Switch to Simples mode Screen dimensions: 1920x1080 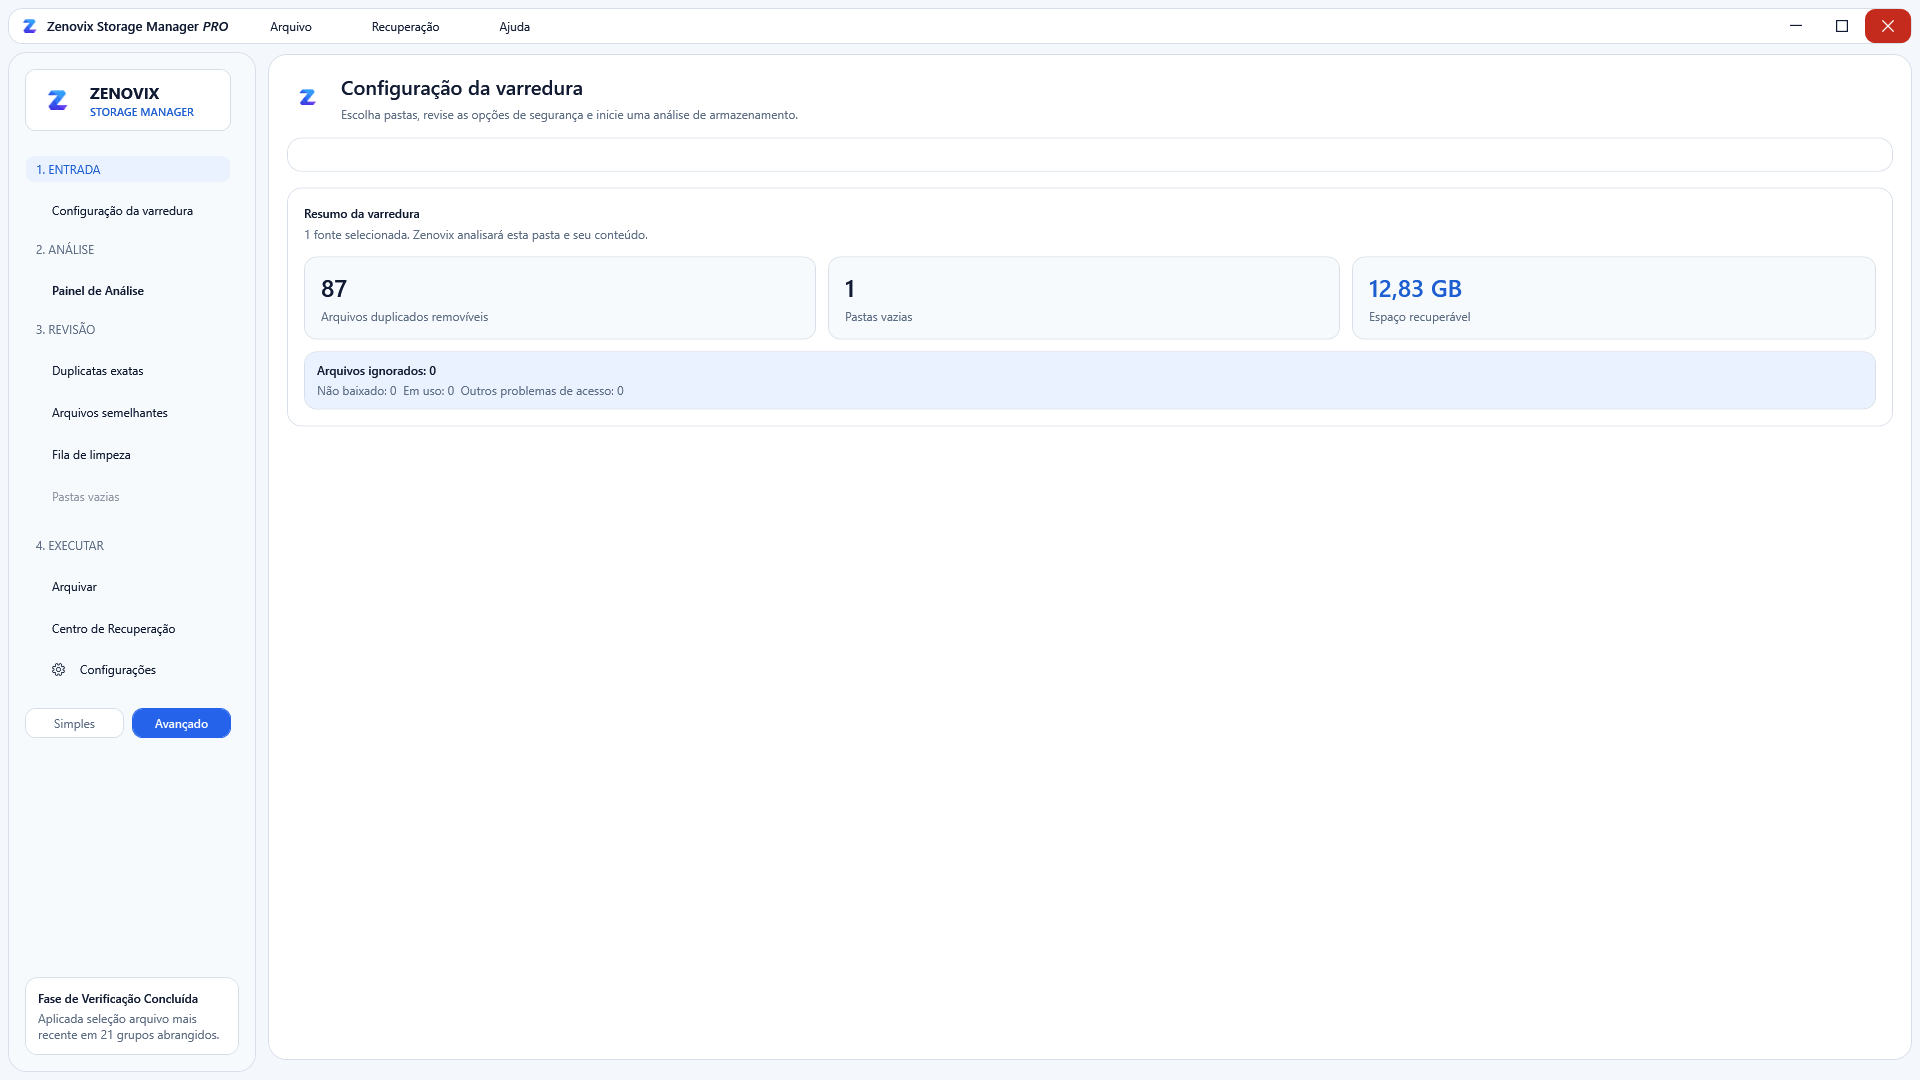pos(75,723)
